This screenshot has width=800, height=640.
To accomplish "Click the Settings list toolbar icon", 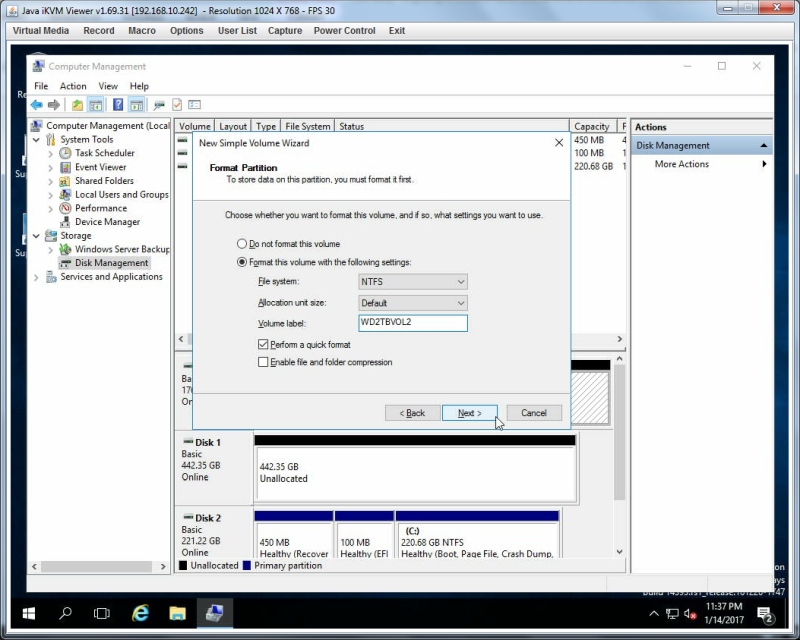I will [194, 105].
